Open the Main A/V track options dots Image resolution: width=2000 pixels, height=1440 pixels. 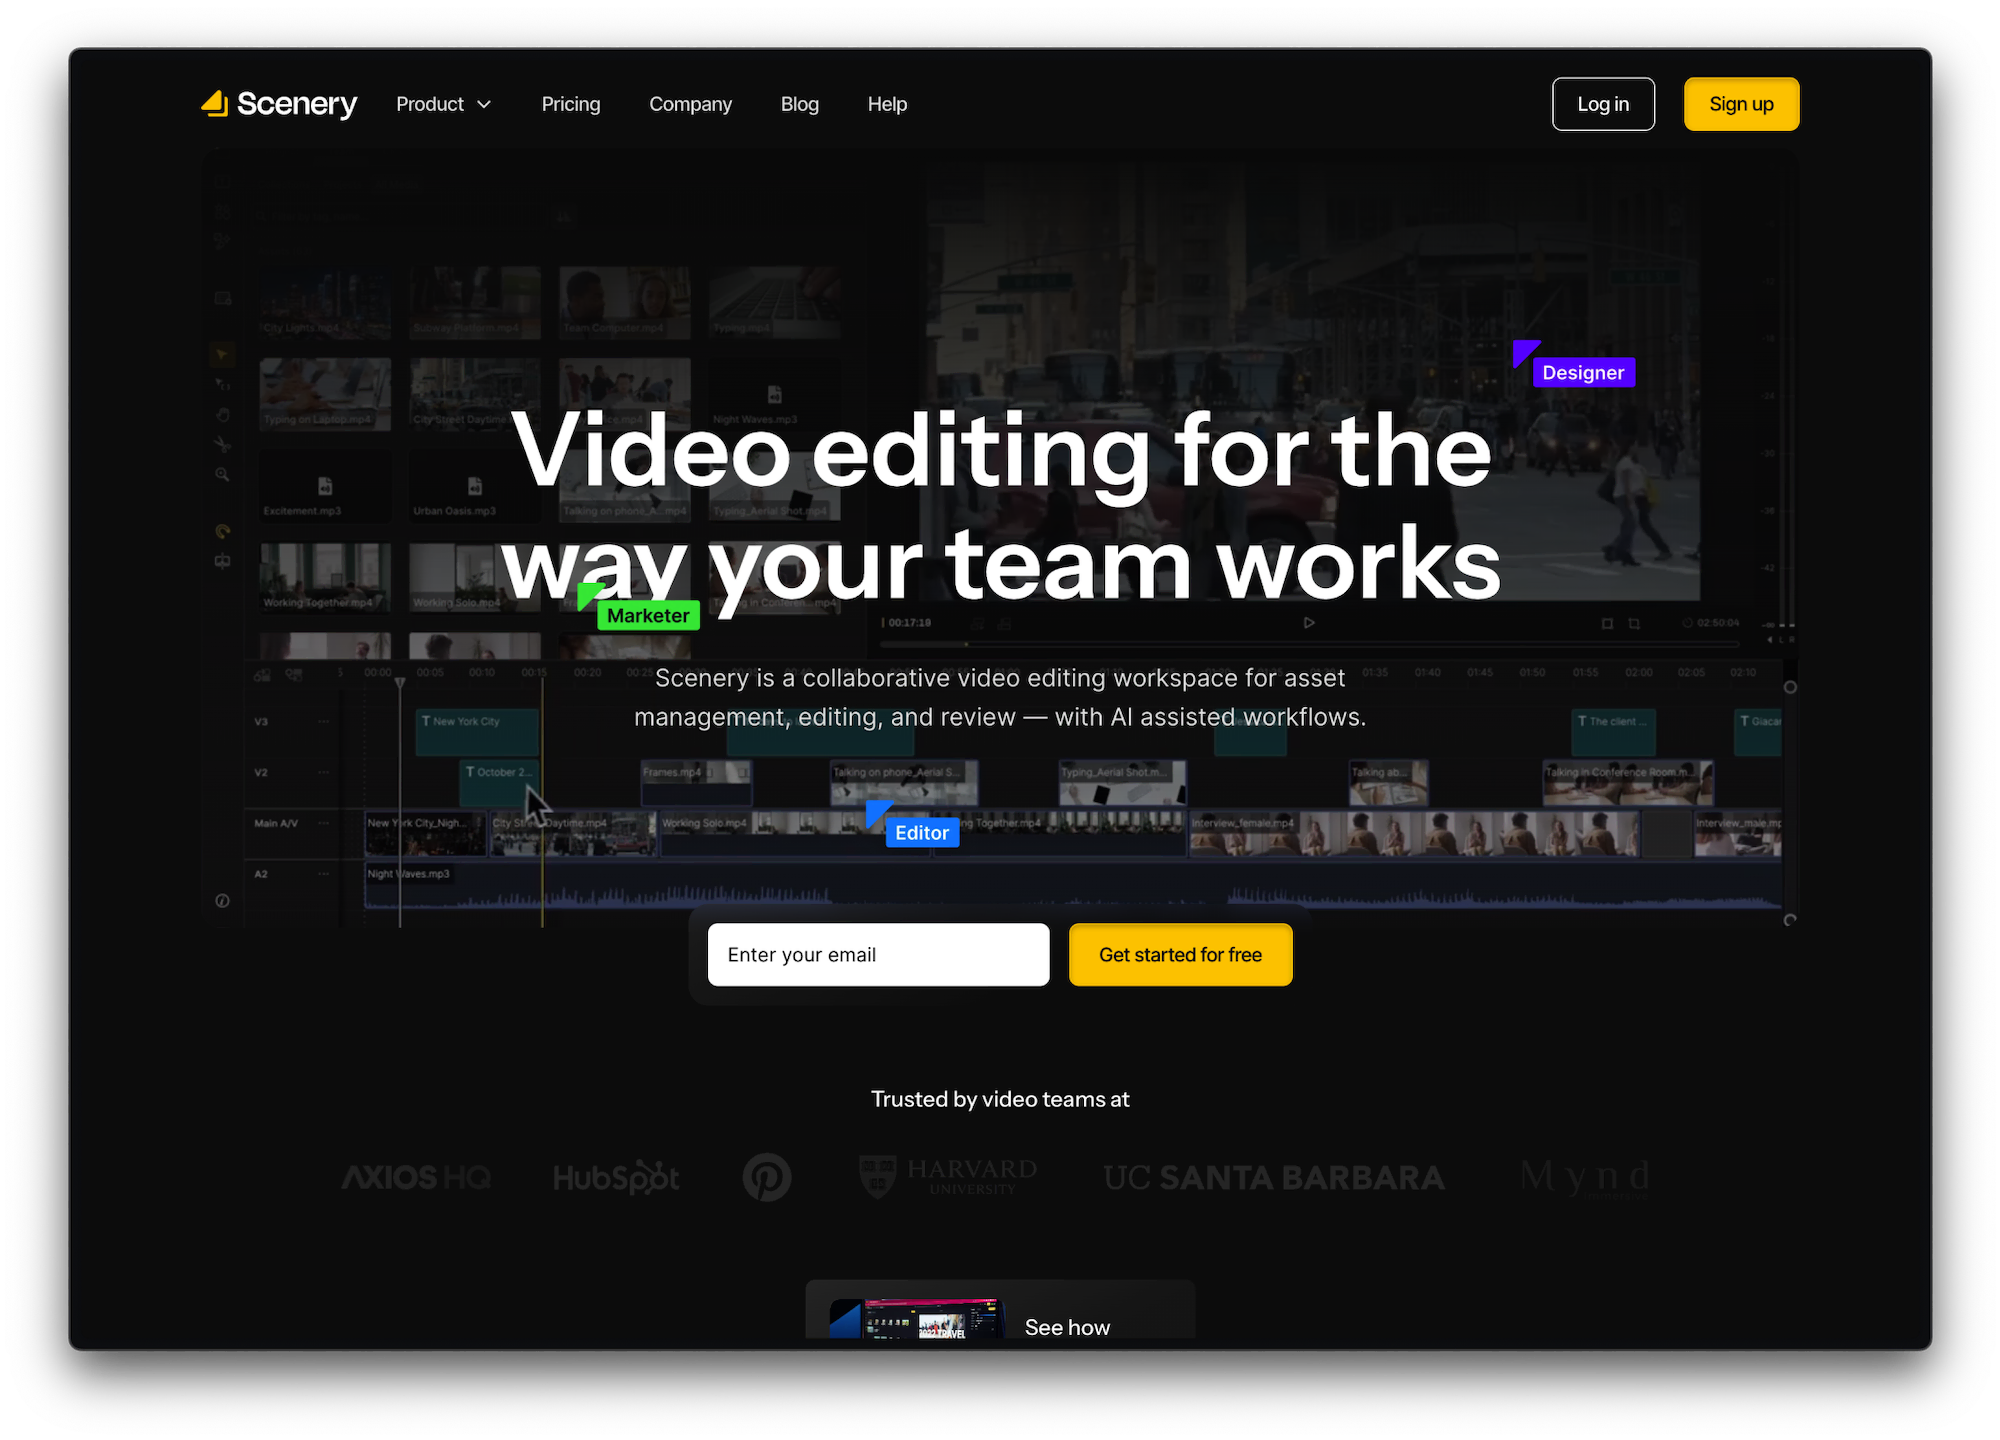point(323,823)
